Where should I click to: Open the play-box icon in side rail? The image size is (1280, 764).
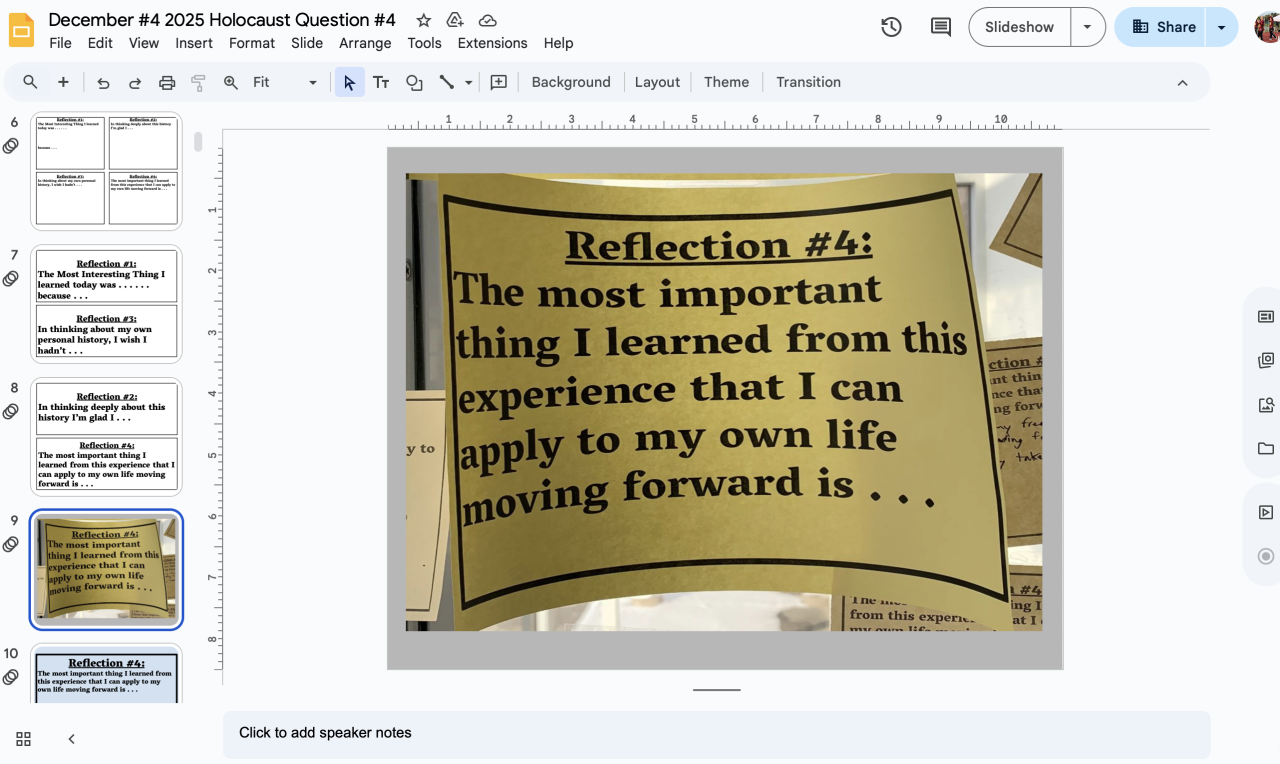point(1266,513)
